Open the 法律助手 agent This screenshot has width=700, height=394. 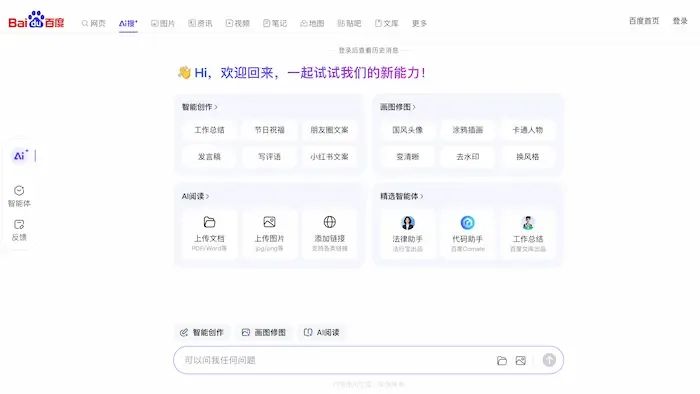point(407,234)
